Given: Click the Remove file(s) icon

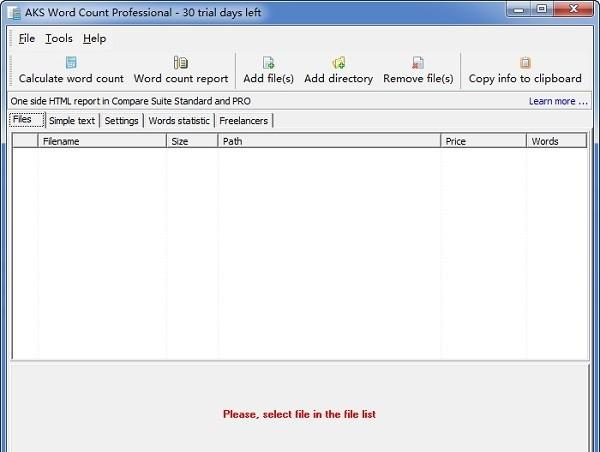Looking at the screenshot, I should [x=418, y=62].
